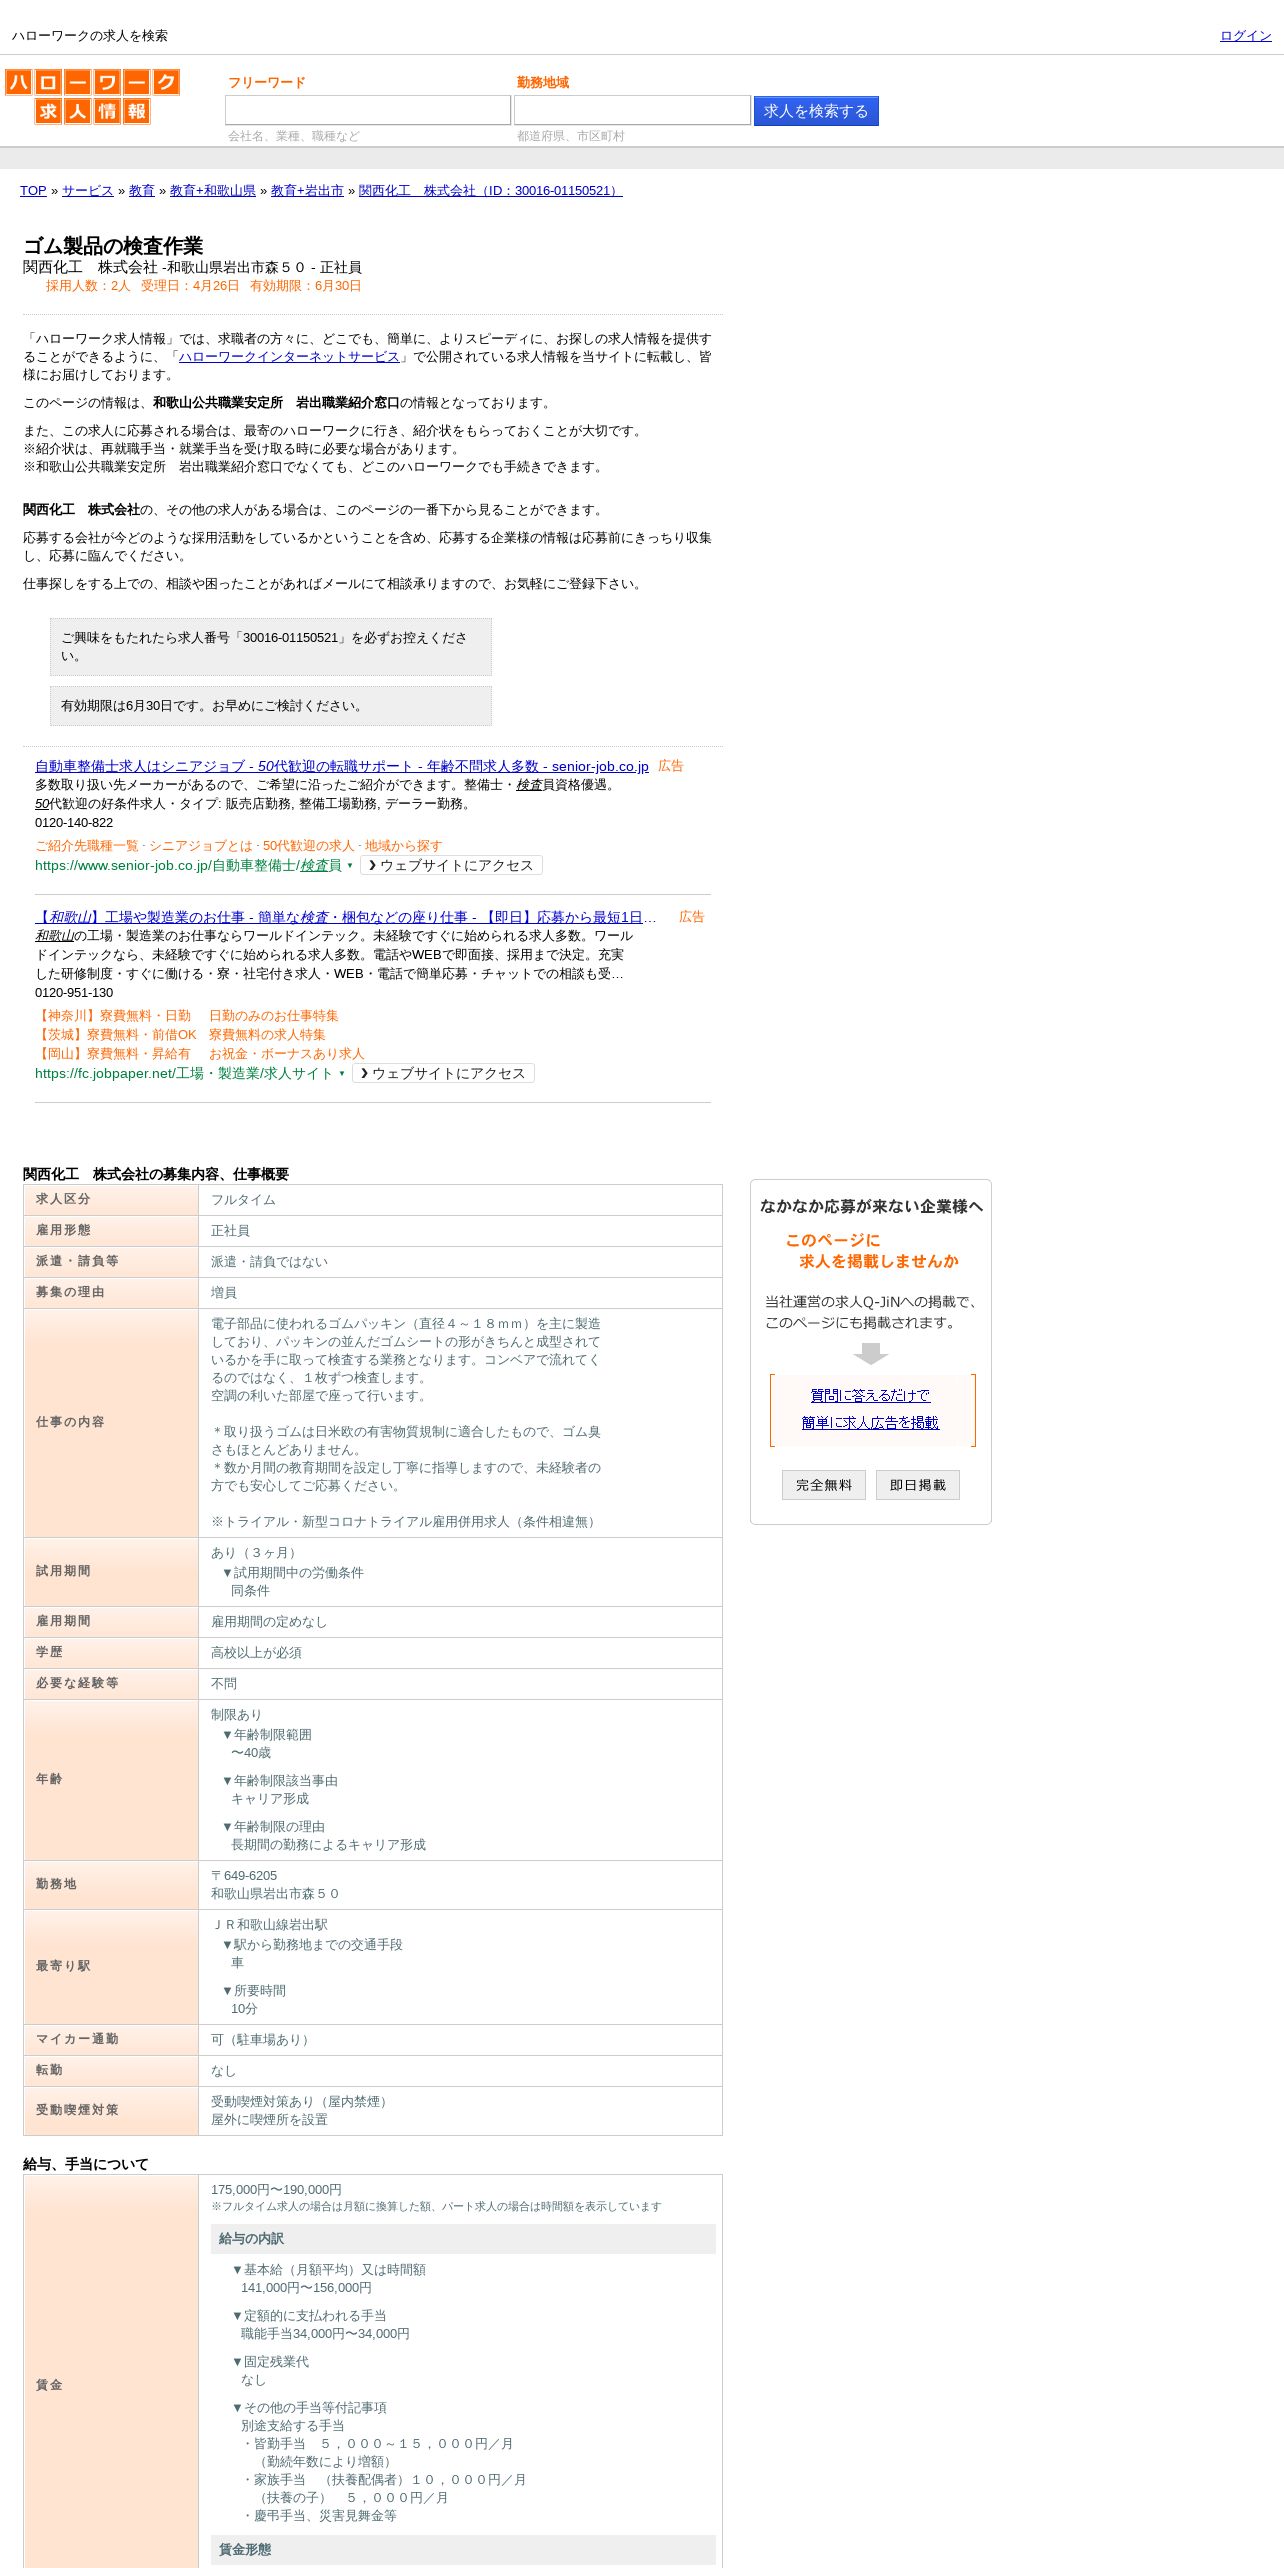
Task: Open the 自動車整備士求人 senior-job ad title
Action: pyautogui.click(x=342, y=766)
